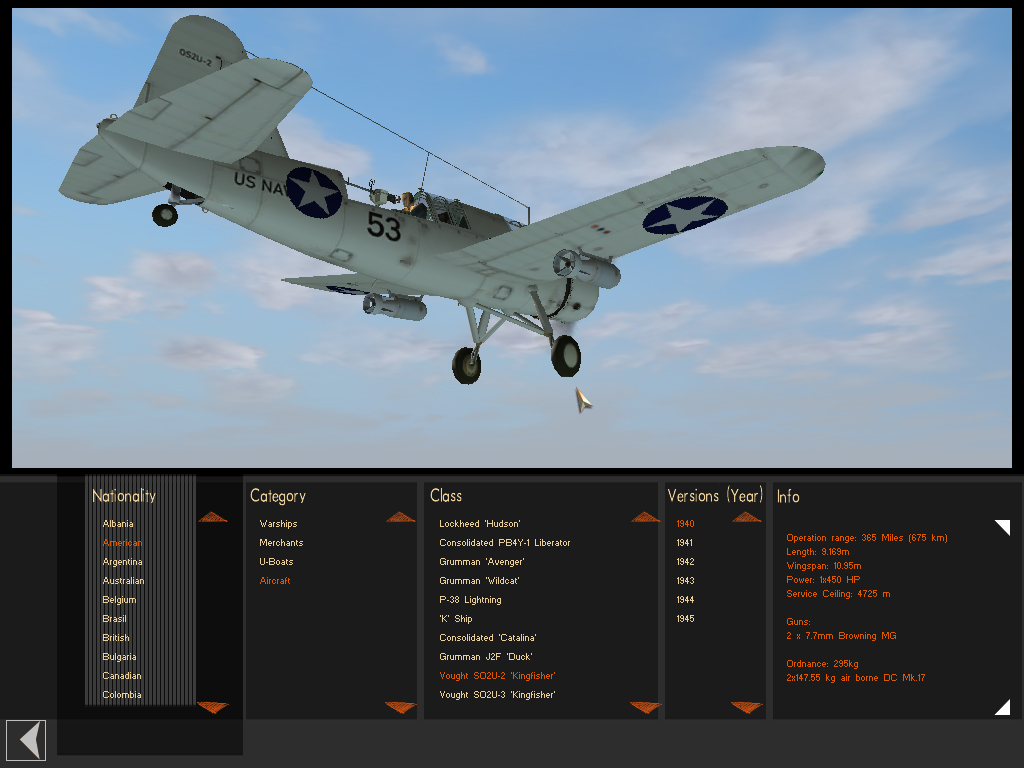Choose the Merchants category
The height and width of the screenshot is (768, 1024).
pos(281,543)
